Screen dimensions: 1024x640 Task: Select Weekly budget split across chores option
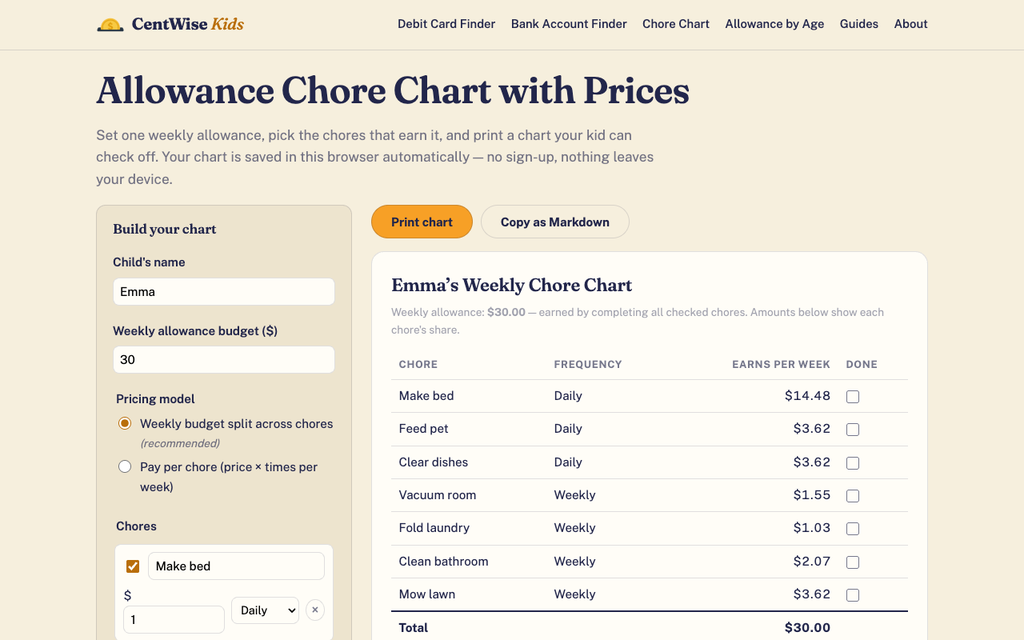(125, 423)
